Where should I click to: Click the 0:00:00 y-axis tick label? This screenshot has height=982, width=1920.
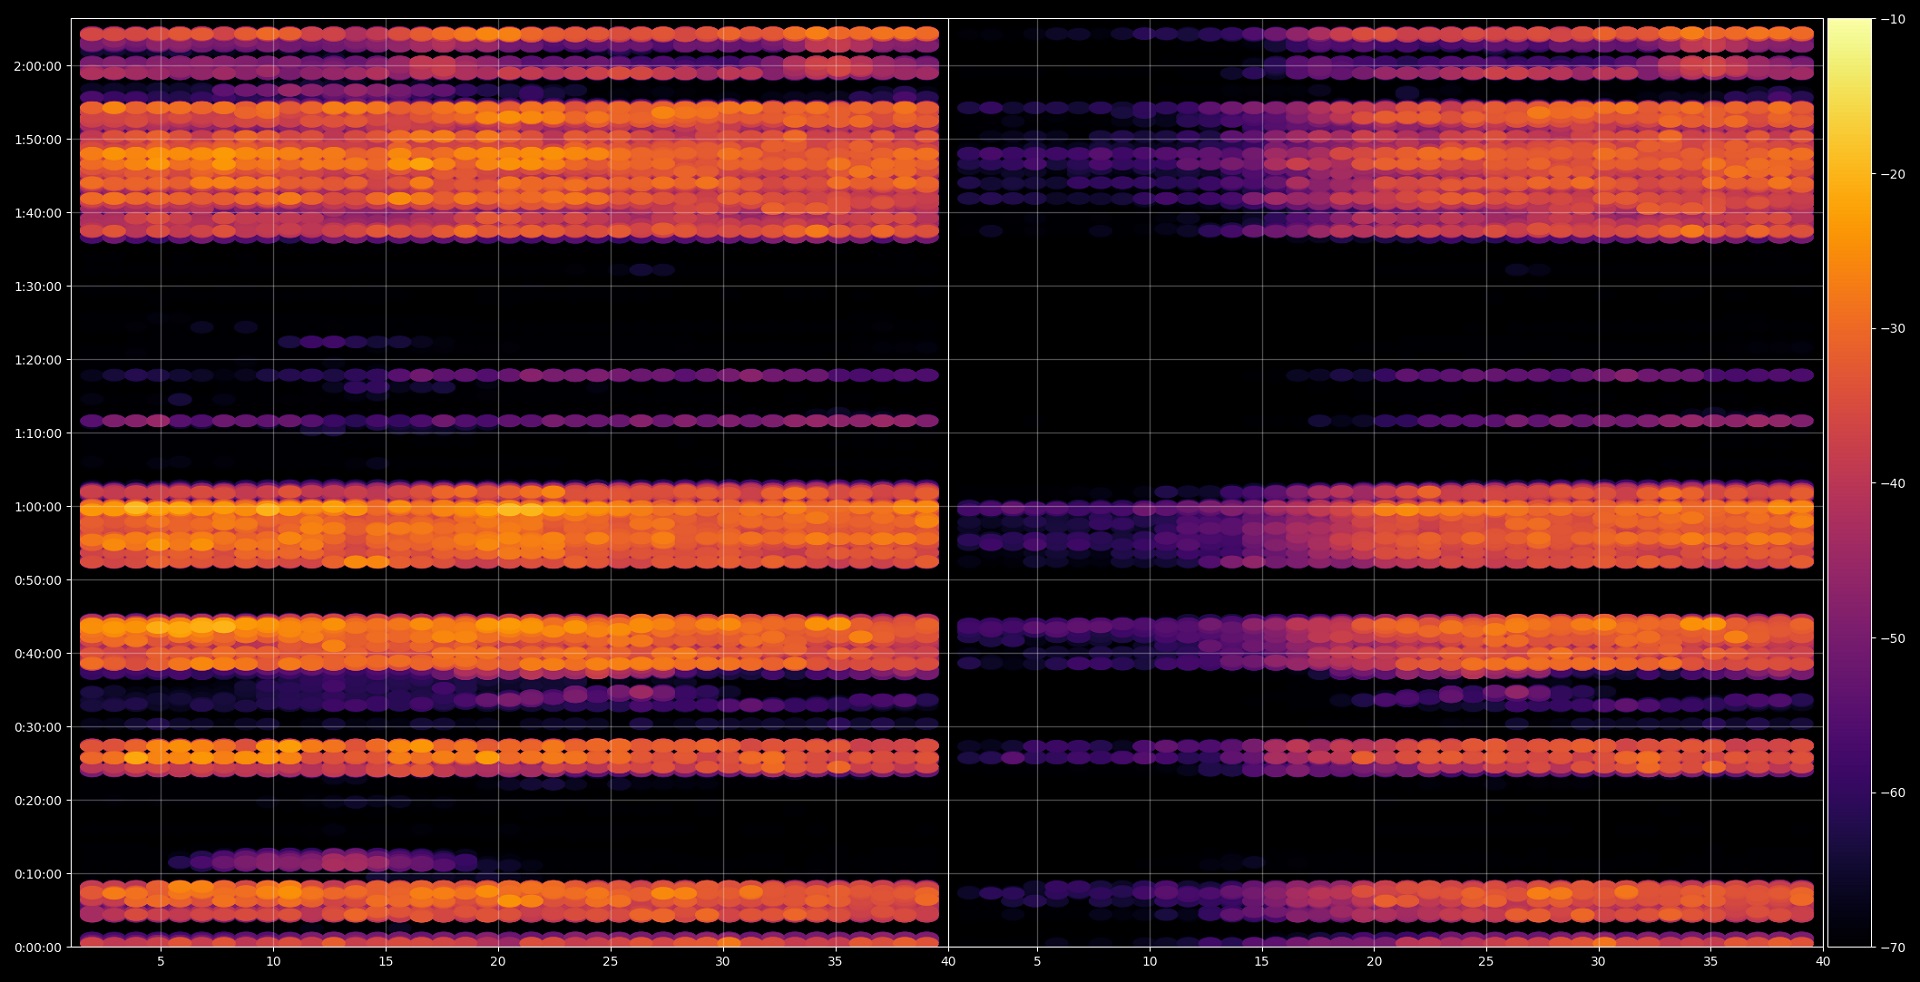(x=38, y=948)
